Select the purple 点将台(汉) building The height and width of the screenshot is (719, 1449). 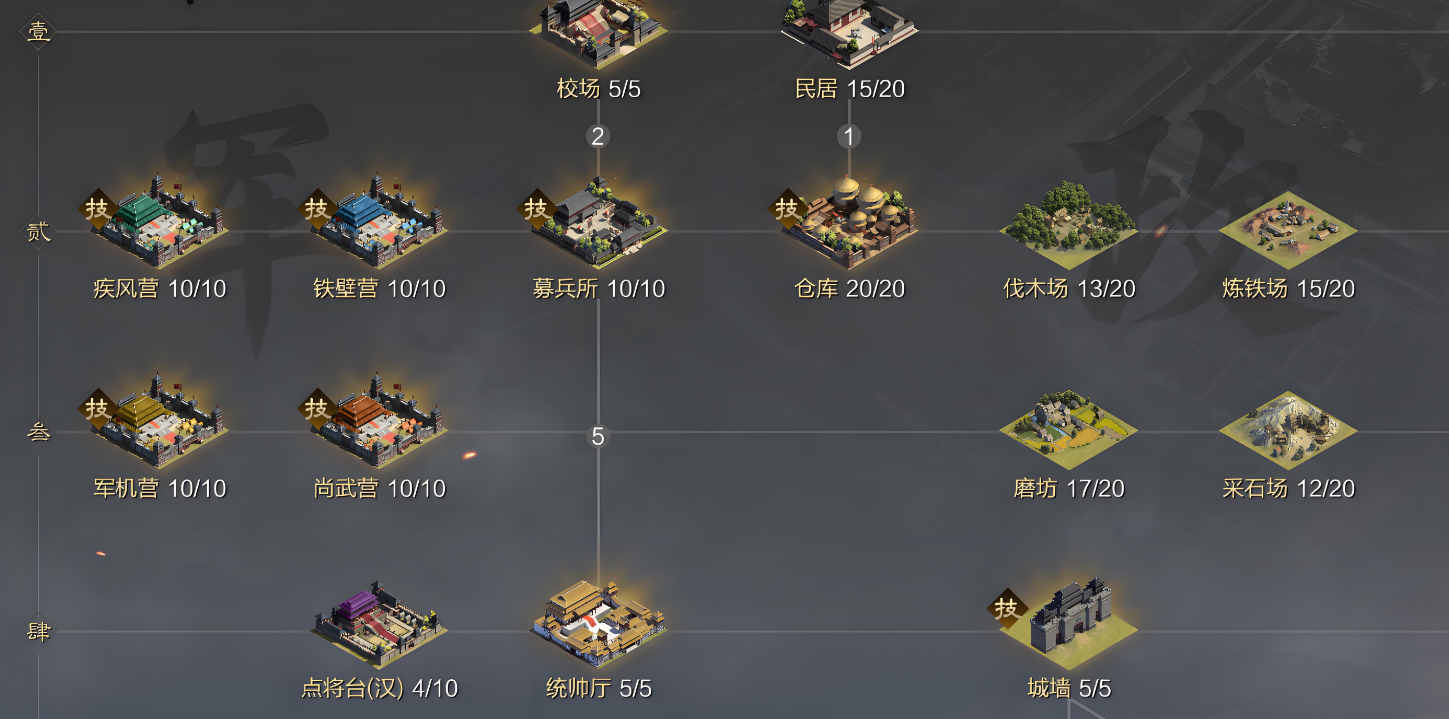380,622
